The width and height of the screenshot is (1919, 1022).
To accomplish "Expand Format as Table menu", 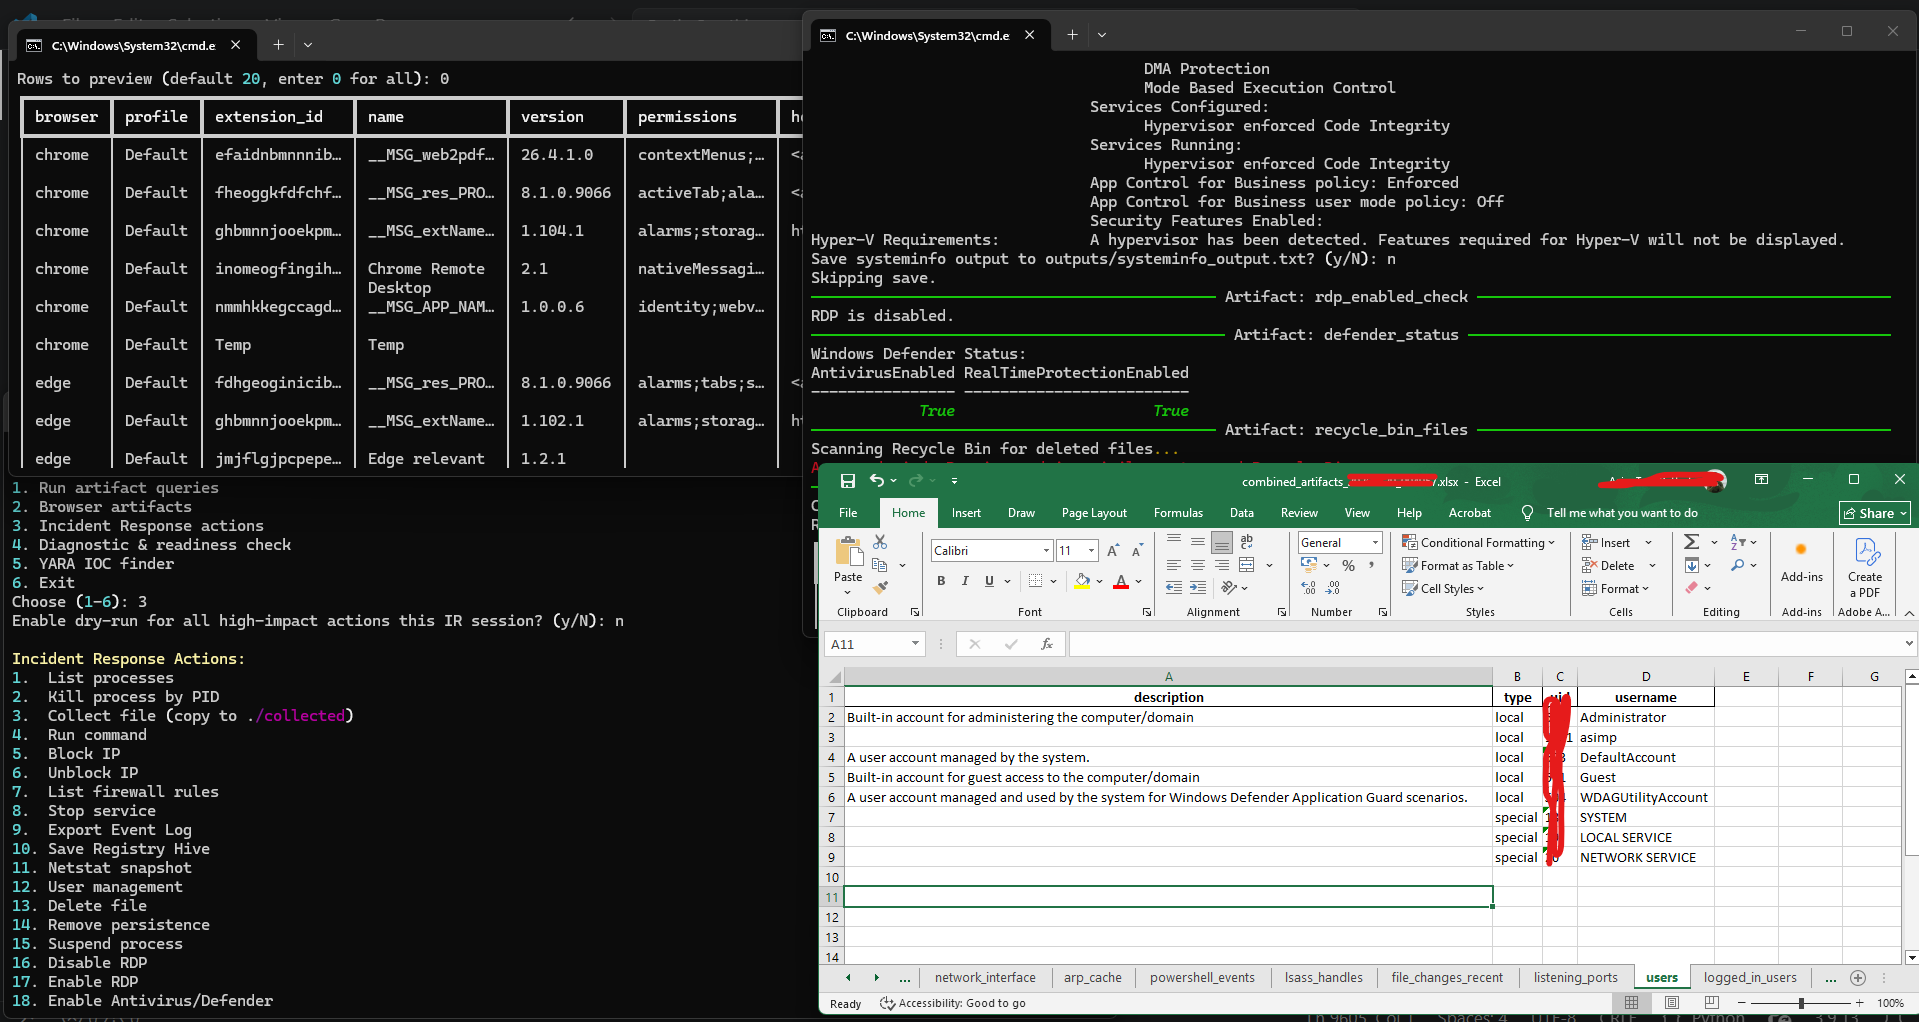I will [1458, 566].
